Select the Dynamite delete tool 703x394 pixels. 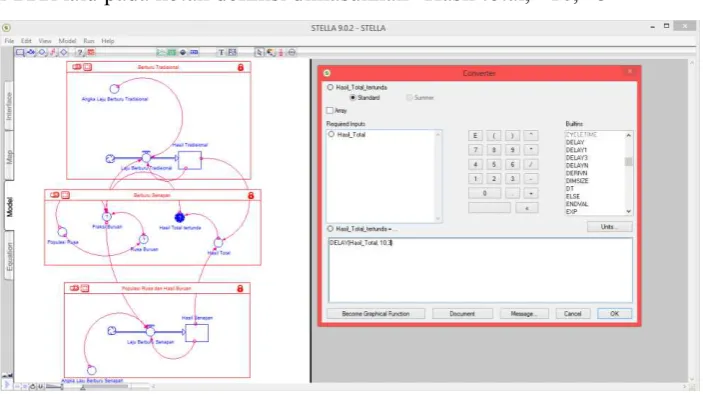click(281, 52)
